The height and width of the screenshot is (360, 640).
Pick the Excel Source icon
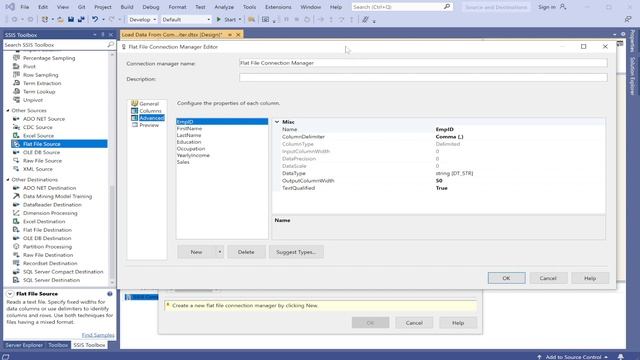(x=16, y=136)
